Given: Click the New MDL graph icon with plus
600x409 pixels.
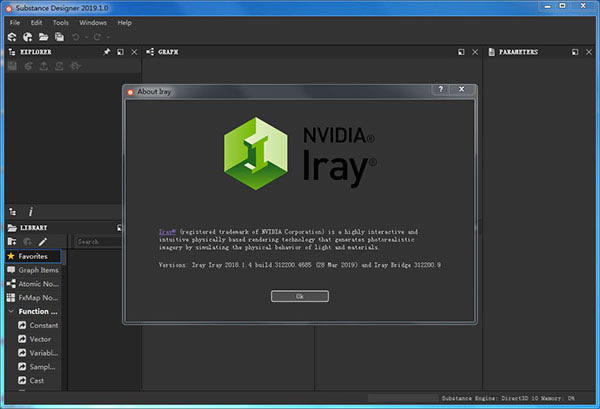Looking at the screenshot, I should click(28, 37).
